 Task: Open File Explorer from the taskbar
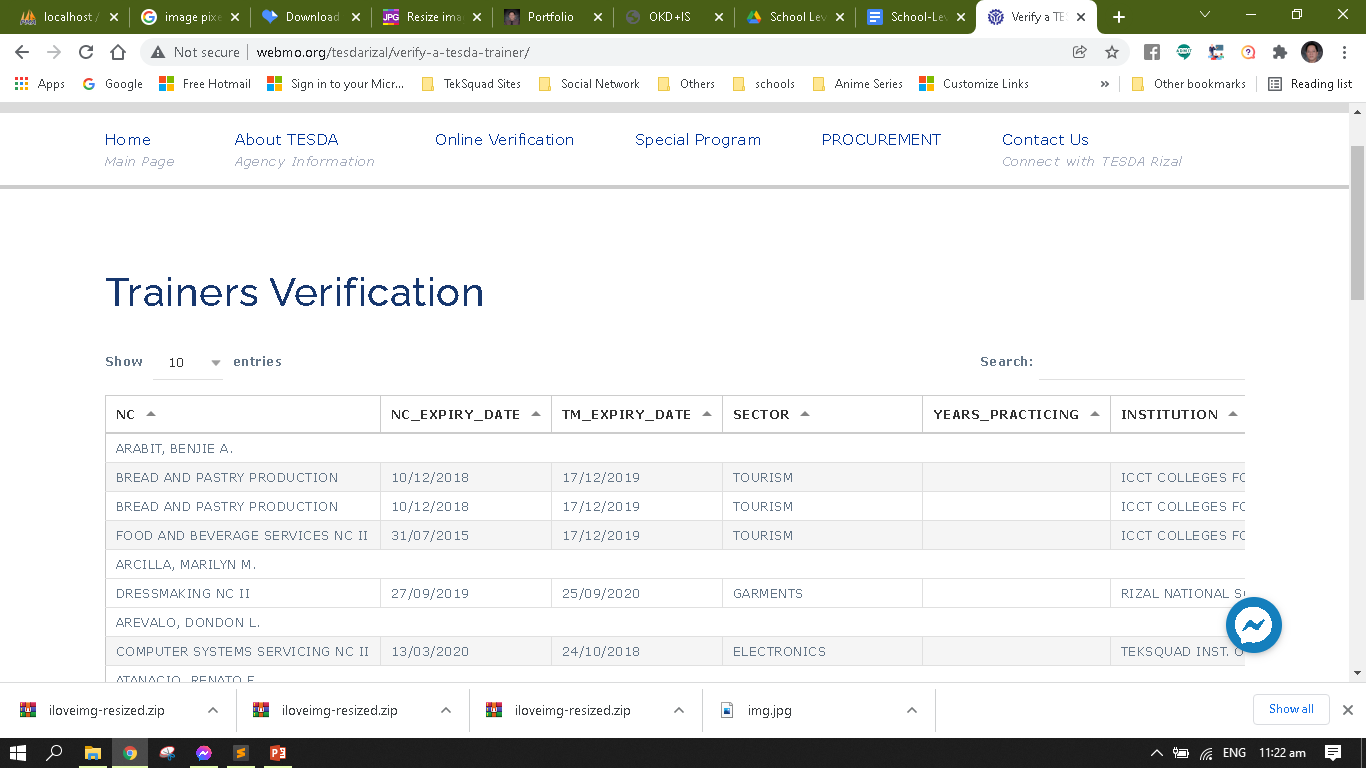click(x=92, y=753)
